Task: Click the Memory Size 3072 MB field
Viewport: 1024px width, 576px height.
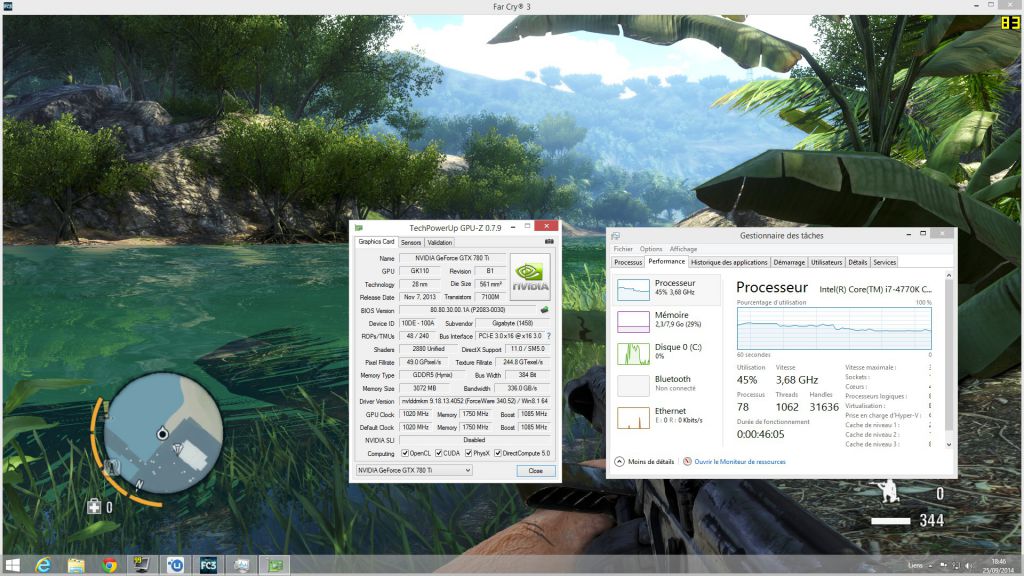Action: (424, 388)
